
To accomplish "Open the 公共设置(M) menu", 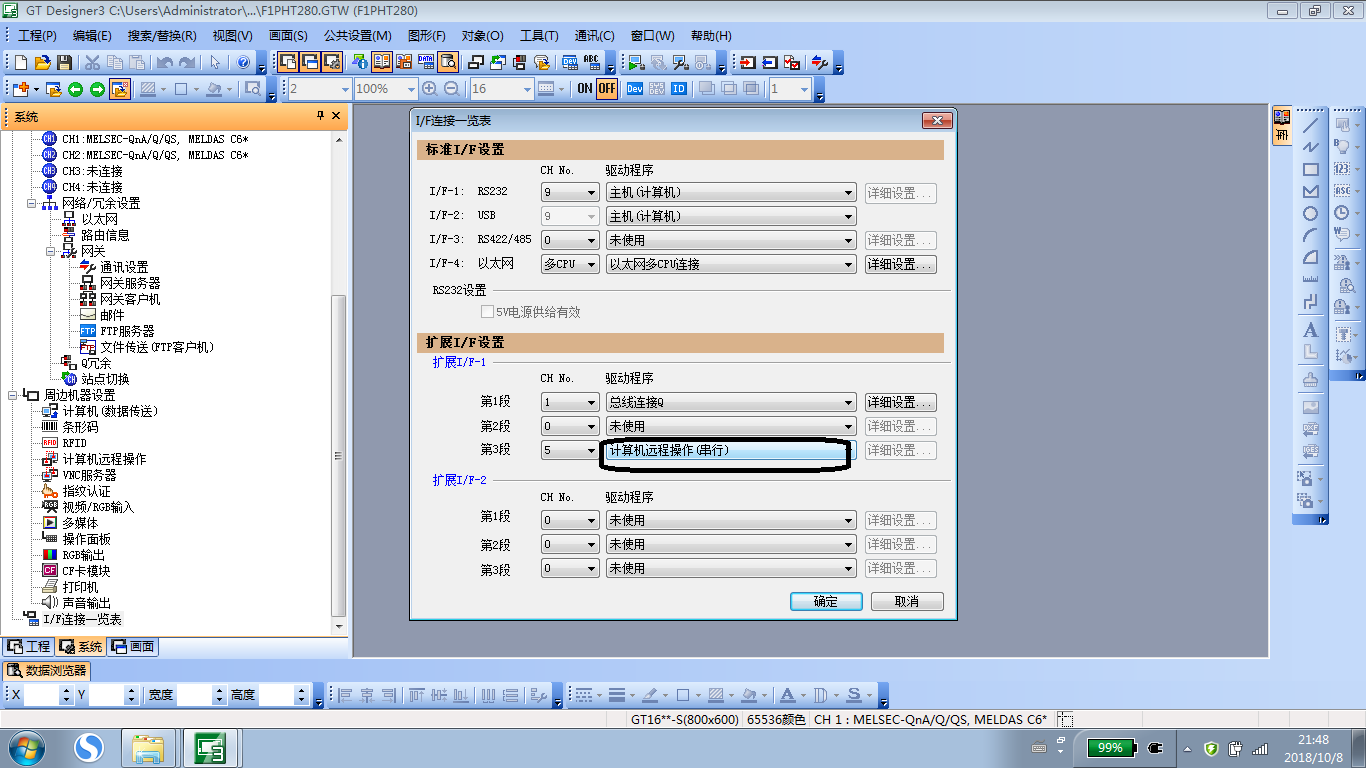I will coord(357,36).
